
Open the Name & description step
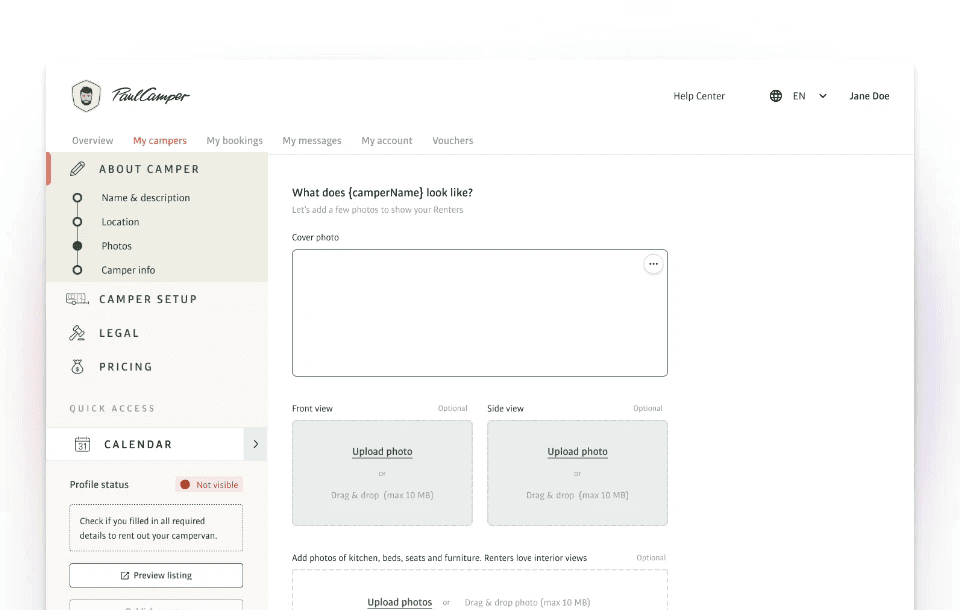(x=146, y=198)
